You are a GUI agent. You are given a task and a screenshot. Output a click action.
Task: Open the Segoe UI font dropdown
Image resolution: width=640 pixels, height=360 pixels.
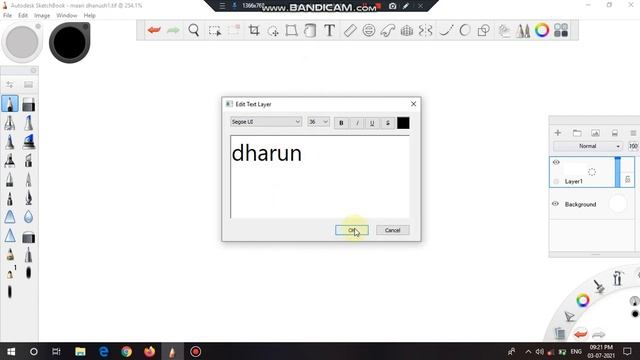266,122
